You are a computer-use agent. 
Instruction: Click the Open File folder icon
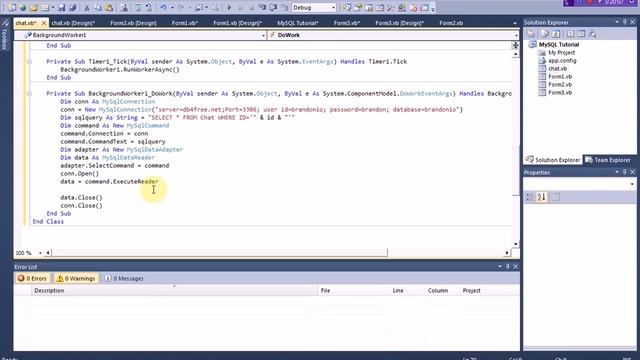point(34,8)
